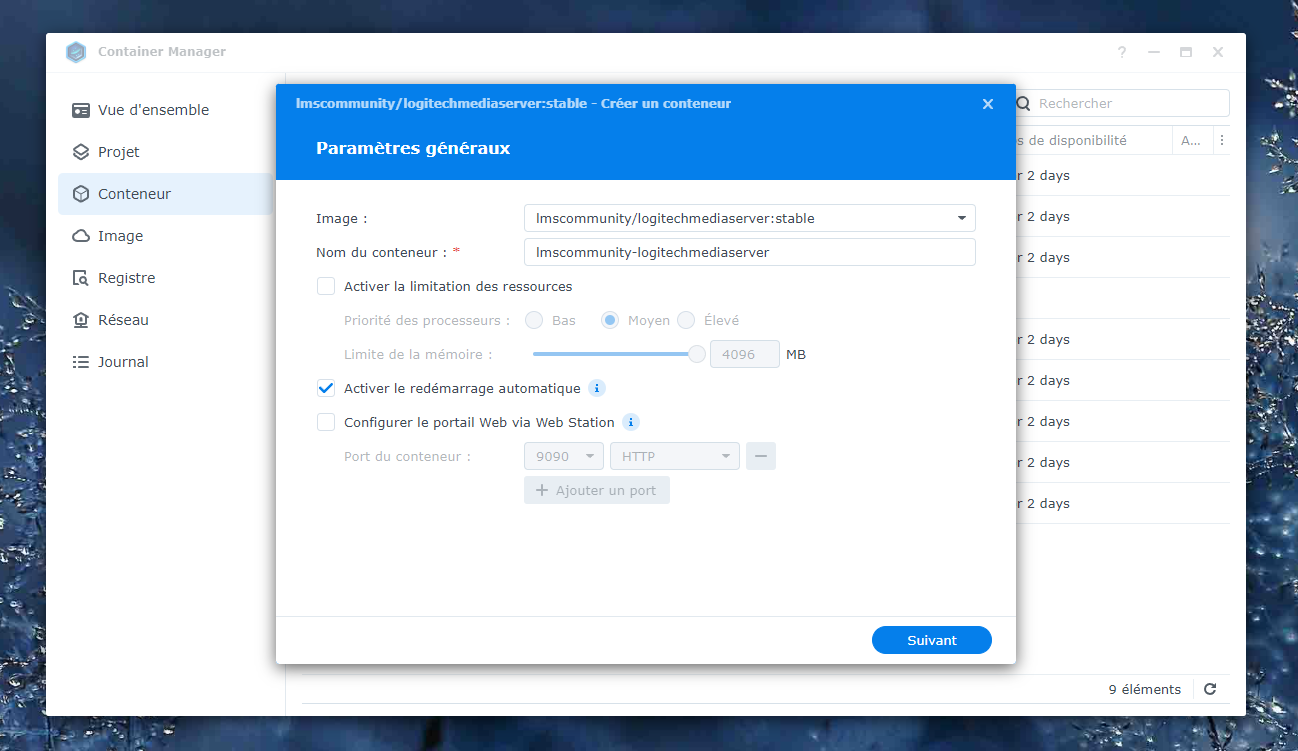Click the Registre search-document icon
Screen dimensions: 1298x751
(81, 278)
